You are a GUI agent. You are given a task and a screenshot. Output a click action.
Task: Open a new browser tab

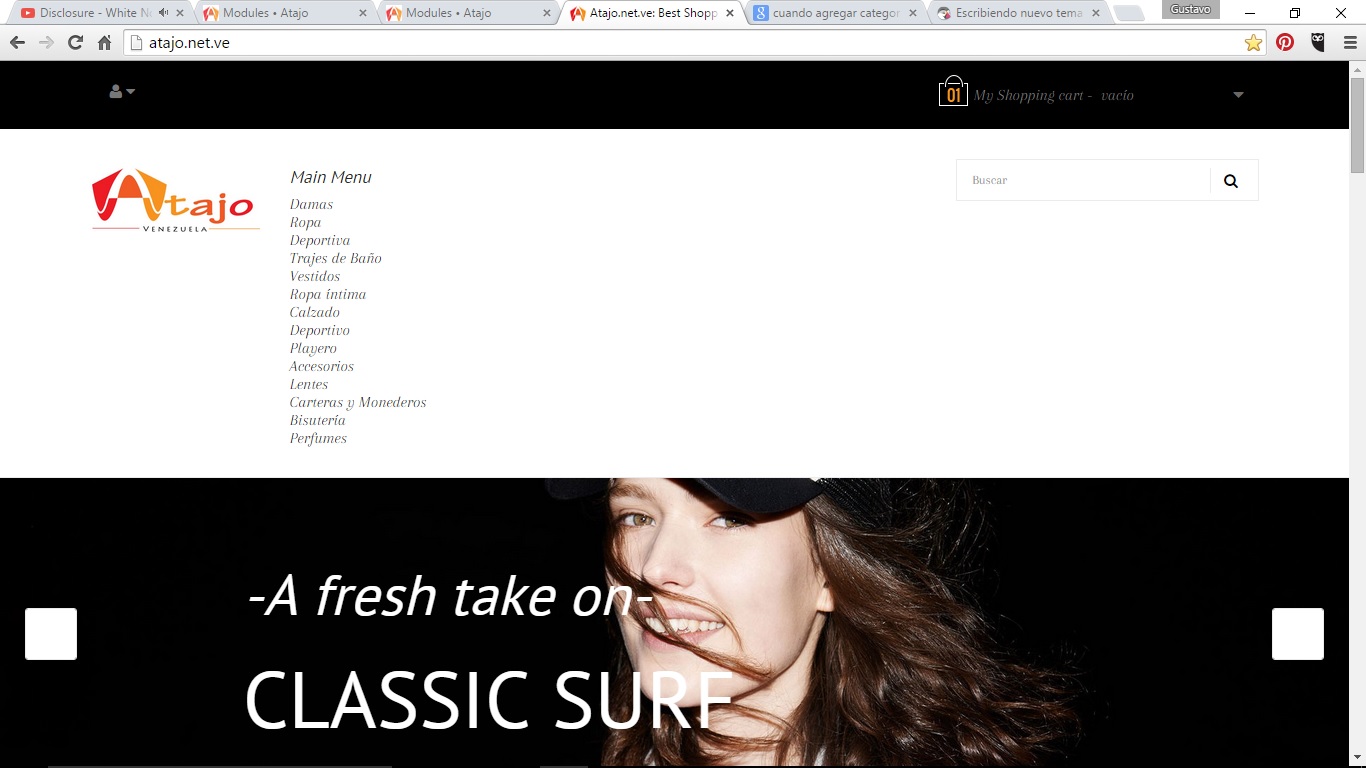(x=1129, y=14)
